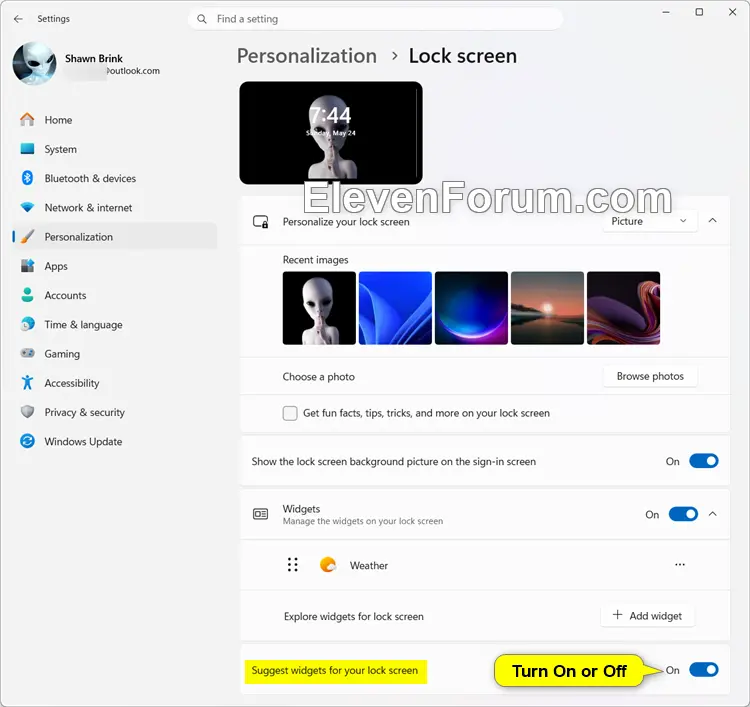Click the Privacy shield icon
The height and width of the screenshot is (707, 750).
27,411
